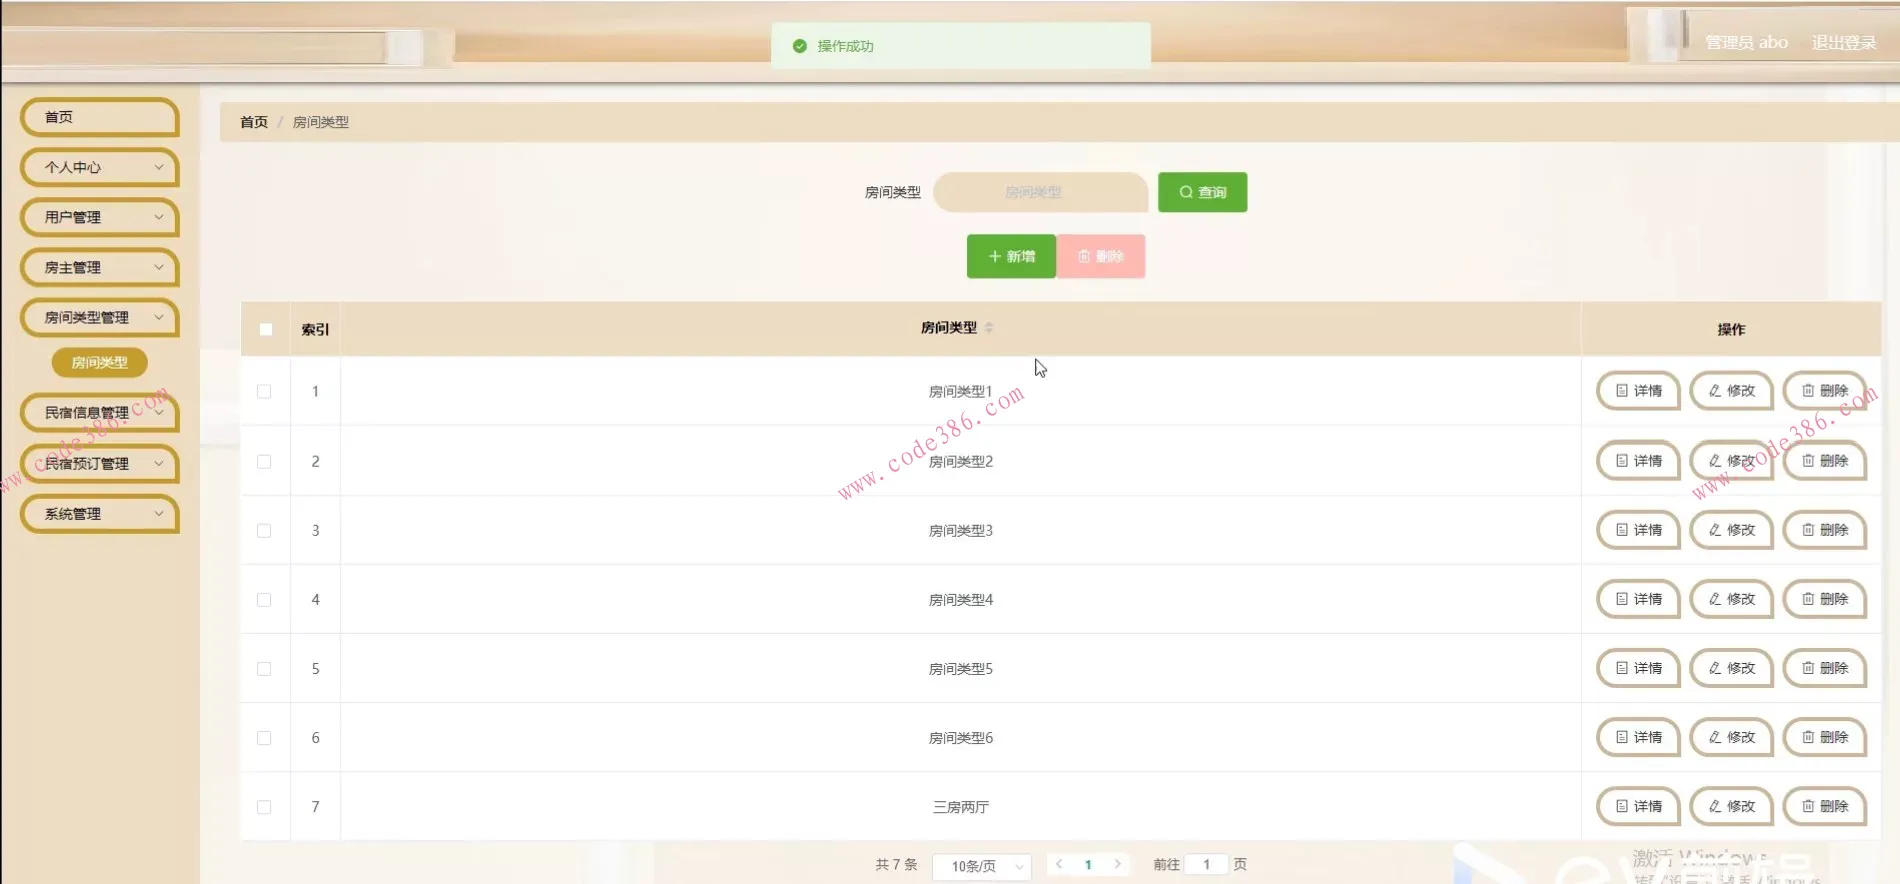Screen dimensions: 1900x884
Task: Delete the 房间类型6 entry
Action: point(1825,737)
